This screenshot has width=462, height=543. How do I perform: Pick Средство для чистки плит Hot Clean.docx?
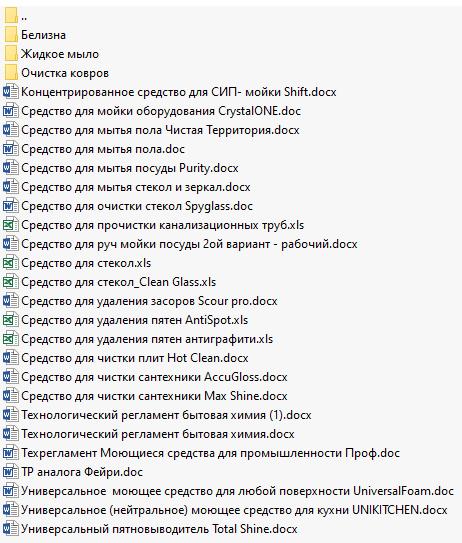click(135, 358)
